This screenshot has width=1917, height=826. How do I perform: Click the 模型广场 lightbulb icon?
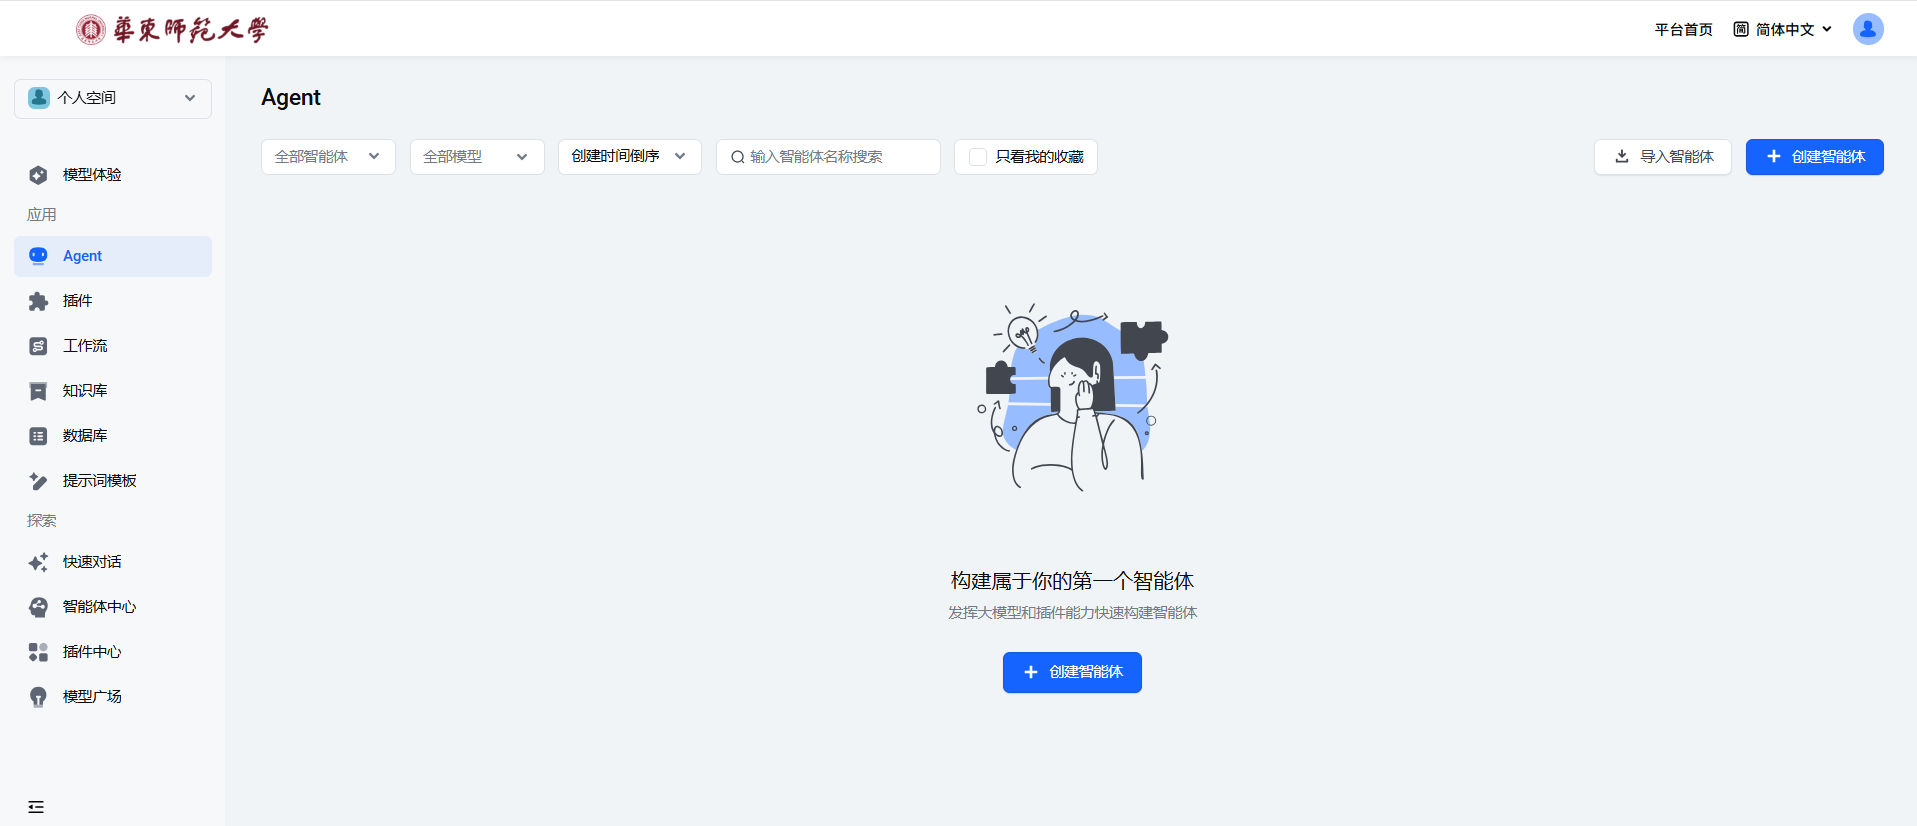coord(38,697)
